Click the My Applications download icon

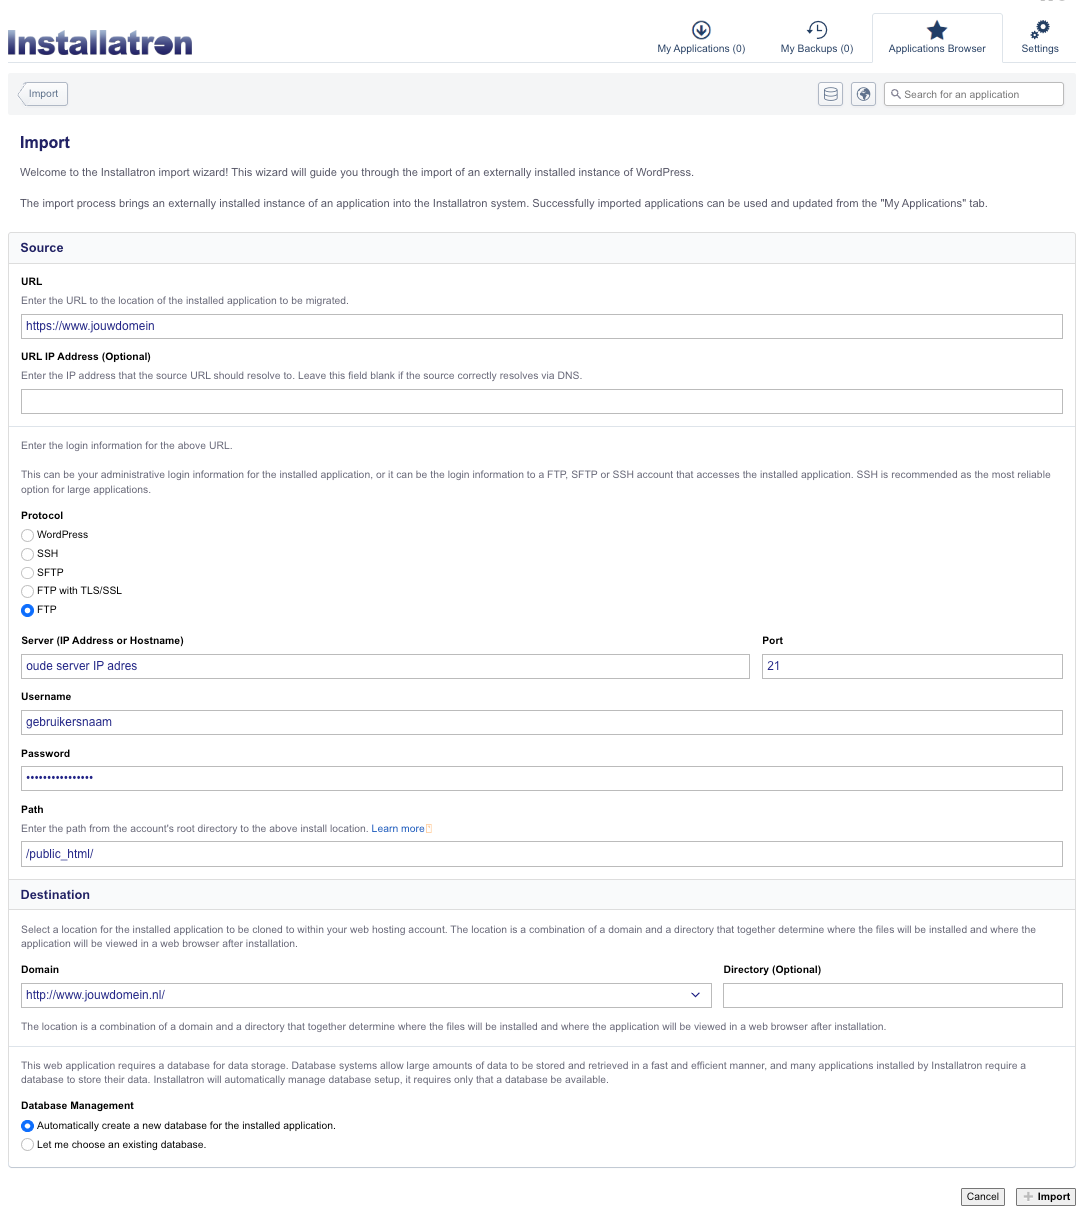[701, 30]
